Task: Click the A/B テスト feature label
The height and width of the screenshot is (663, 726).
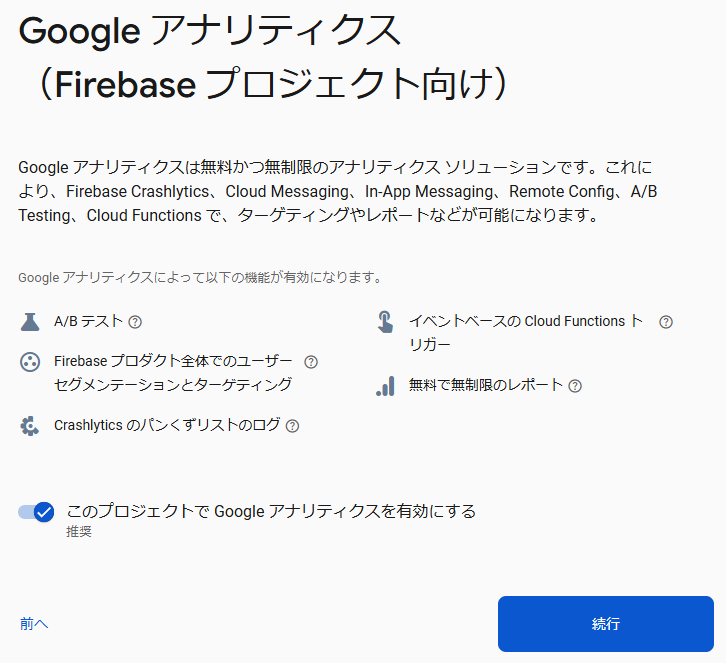Action: click(88, 321)
